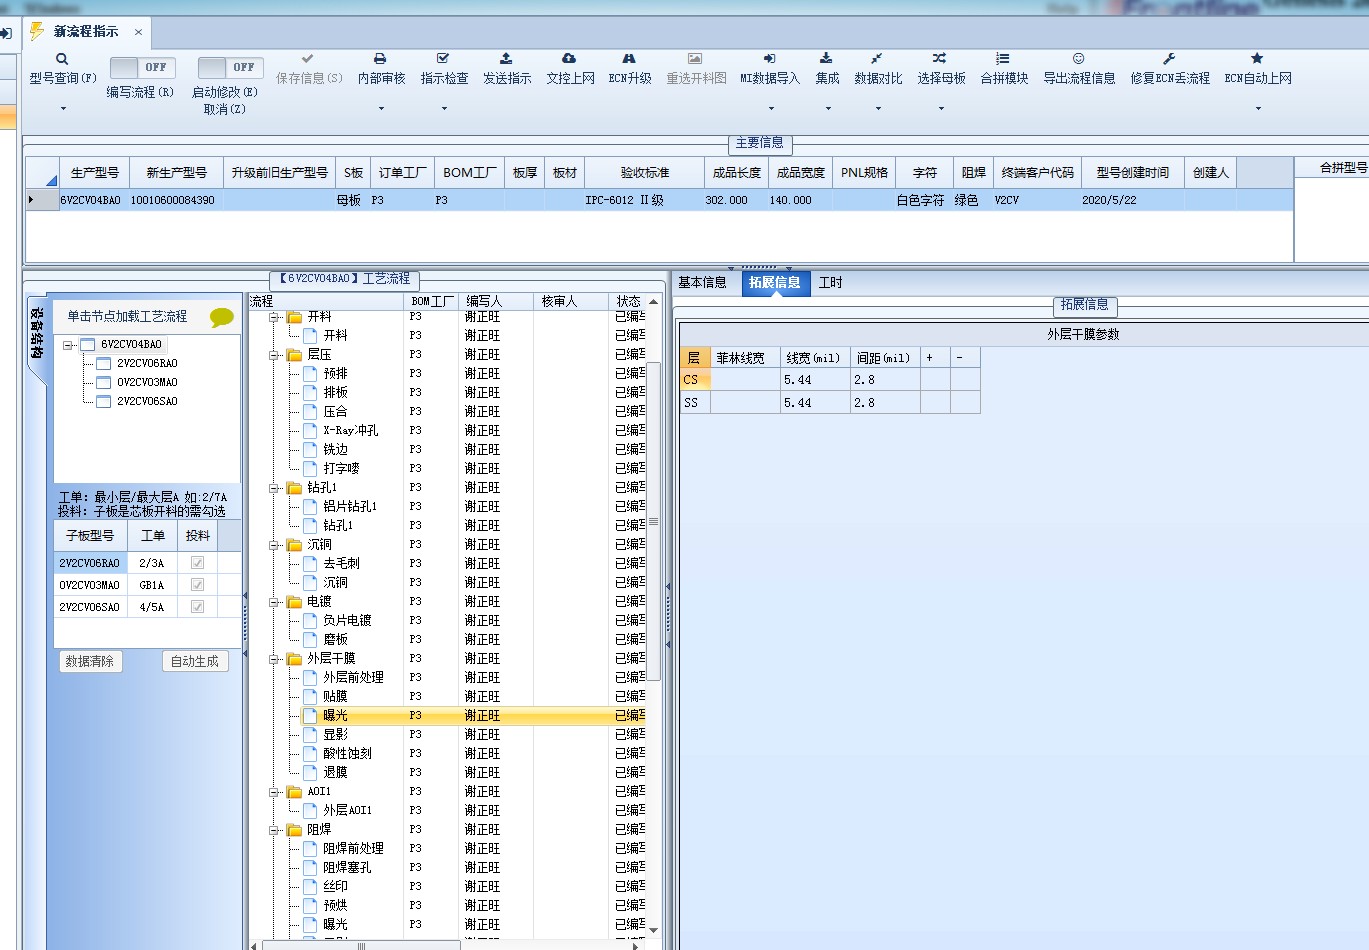Image resolution: width=1369 pixels, height=950 pixels.
Task: Select the 2V2CV06RA0 tree node
Action: 147,364
